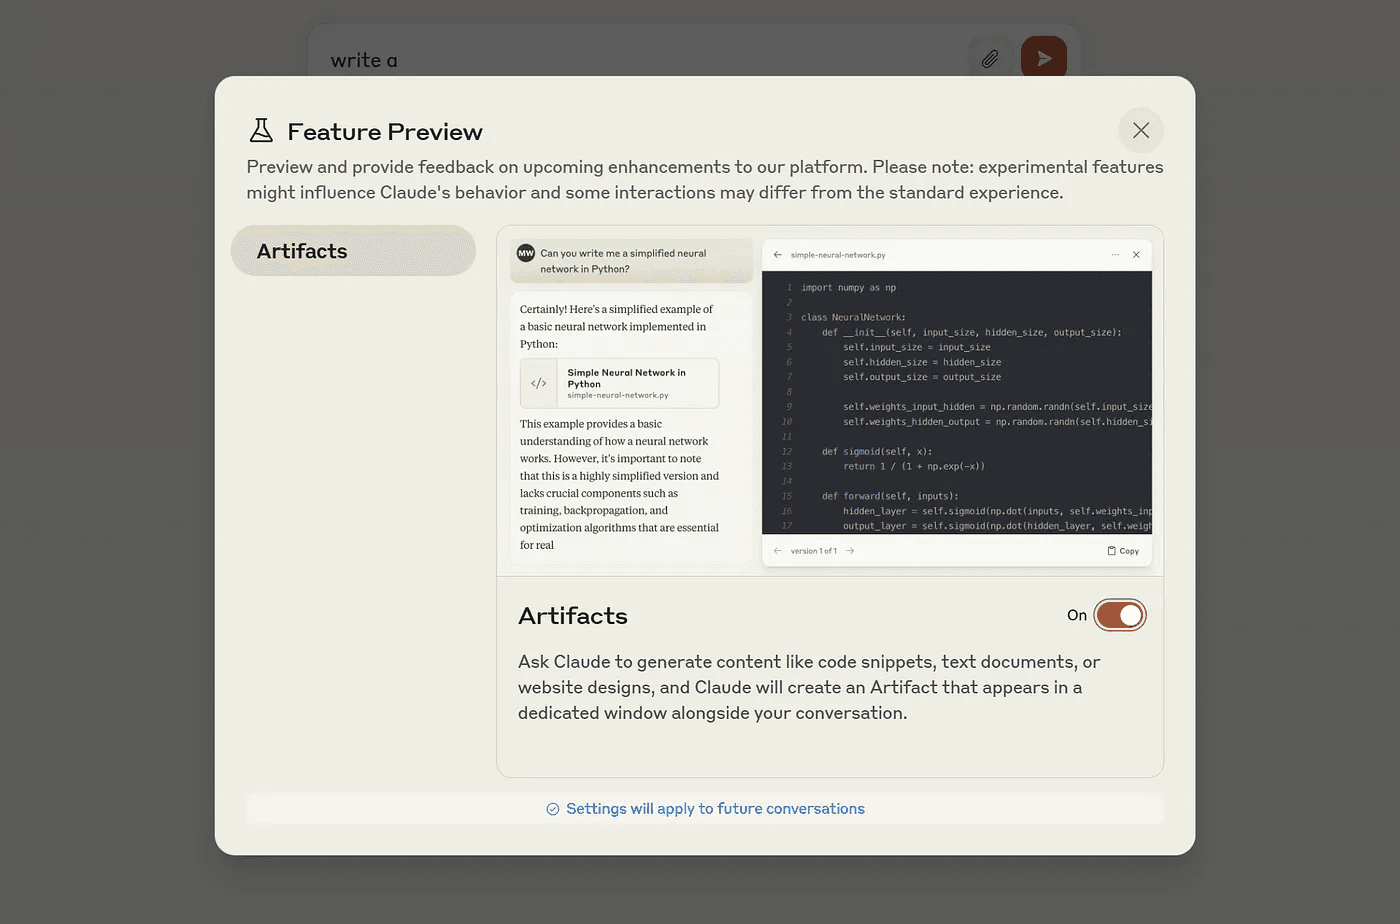Click the Copy button under the code

[x=1123, y=551]
